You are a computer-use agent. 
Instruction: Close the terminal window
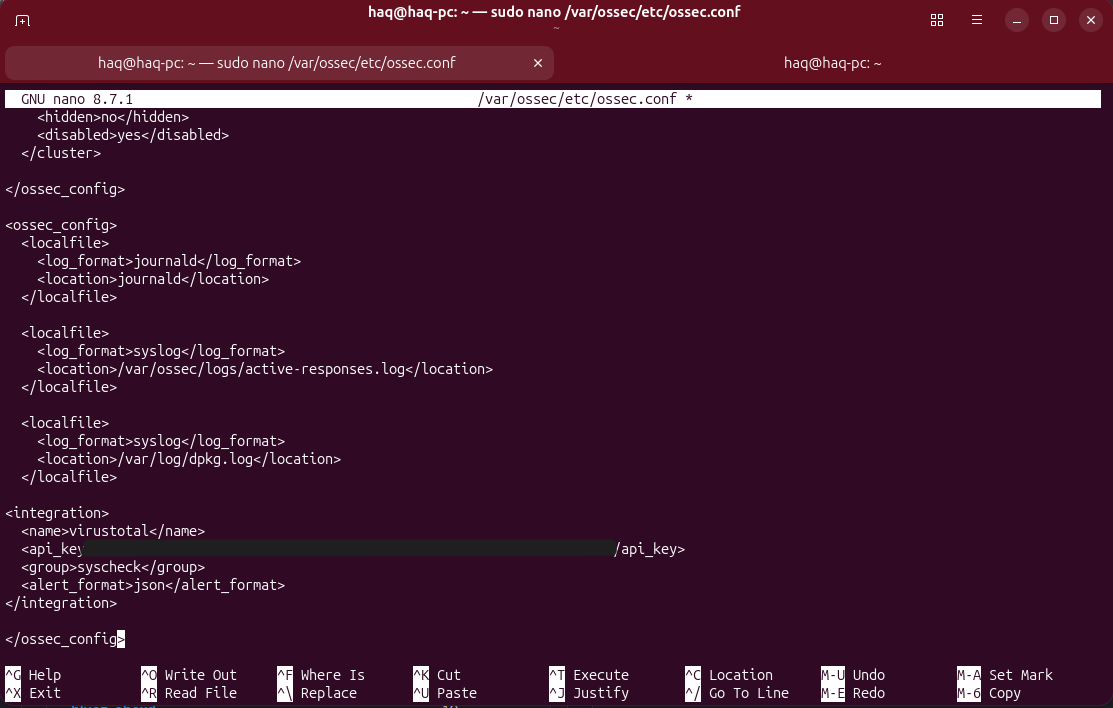click(1091, 21)
